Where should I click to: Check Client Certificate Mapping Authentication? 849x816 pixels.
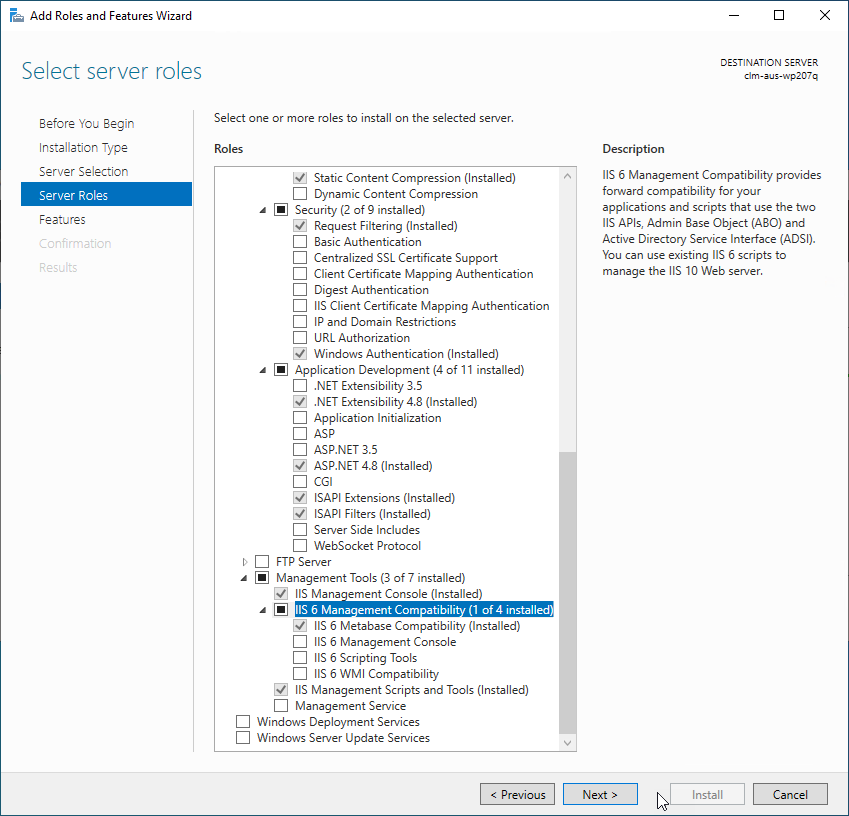tap(300, 273)
